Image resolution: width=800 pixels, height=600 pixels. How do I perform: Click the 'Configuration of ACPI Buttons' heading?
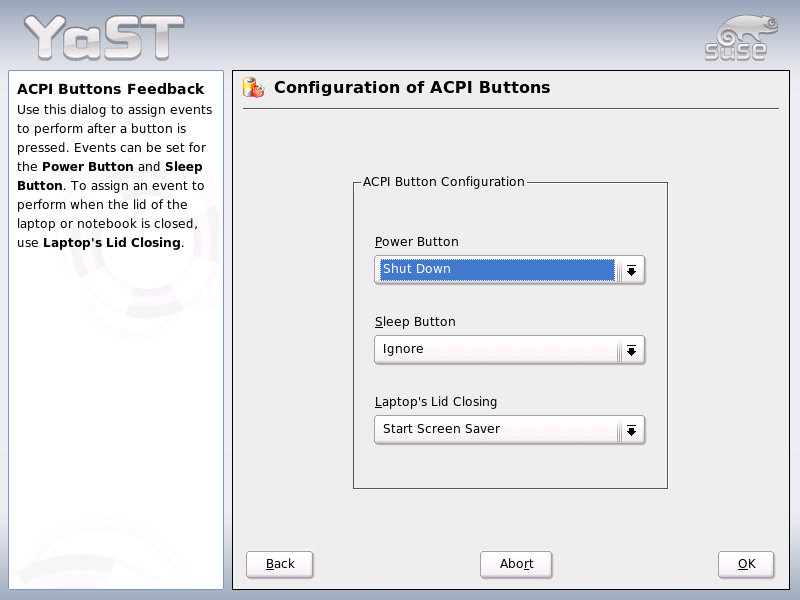(412, 87)
